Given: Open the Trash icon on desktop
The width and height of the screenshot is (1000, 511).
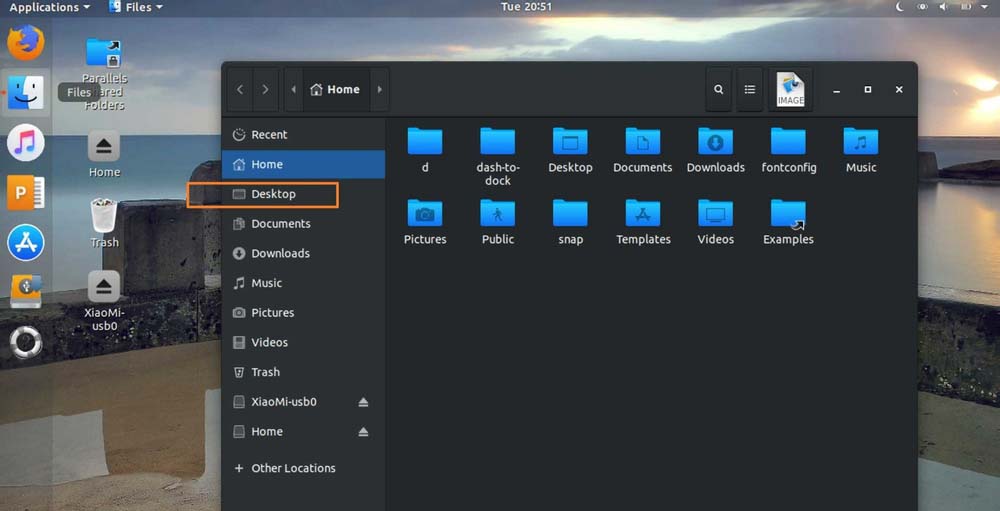Looking at the screenshot, I should (x=104, y=215).
